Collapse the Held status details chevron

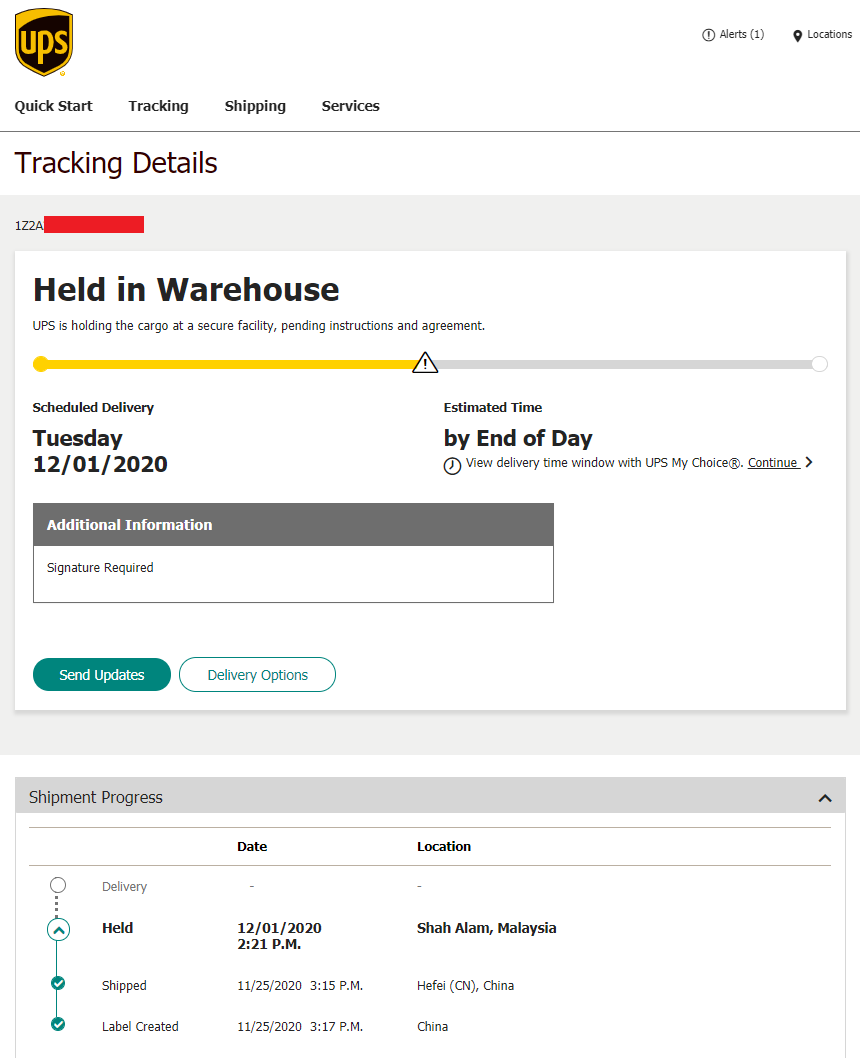[x=58, y=930]
